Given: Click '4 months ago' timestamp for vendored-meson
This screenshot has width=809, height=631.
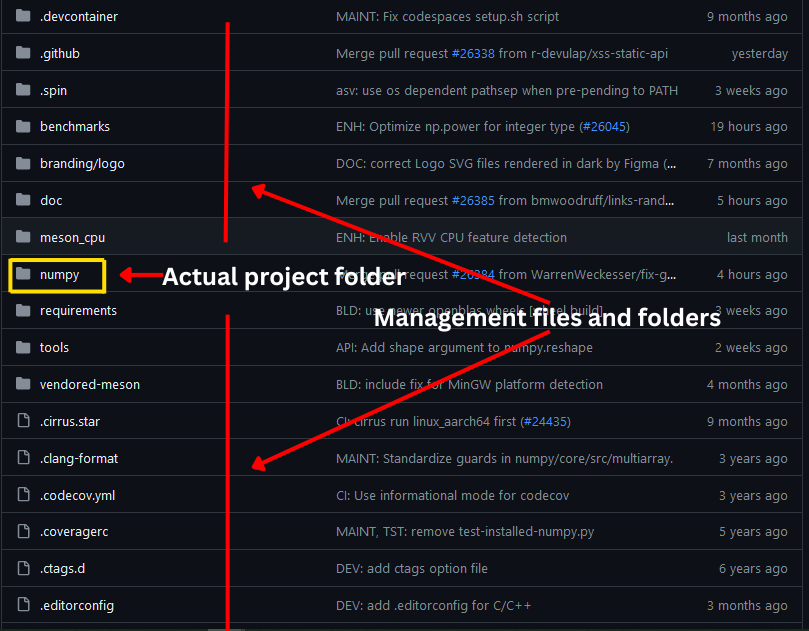Looking at the screenshot, I should click(x=747, y=385).
